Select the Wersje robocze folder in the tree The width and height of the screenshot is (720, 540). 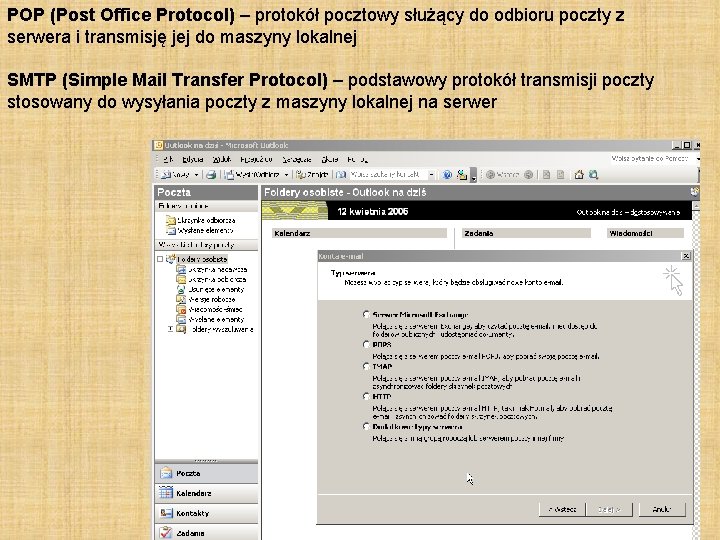[206, 299]
